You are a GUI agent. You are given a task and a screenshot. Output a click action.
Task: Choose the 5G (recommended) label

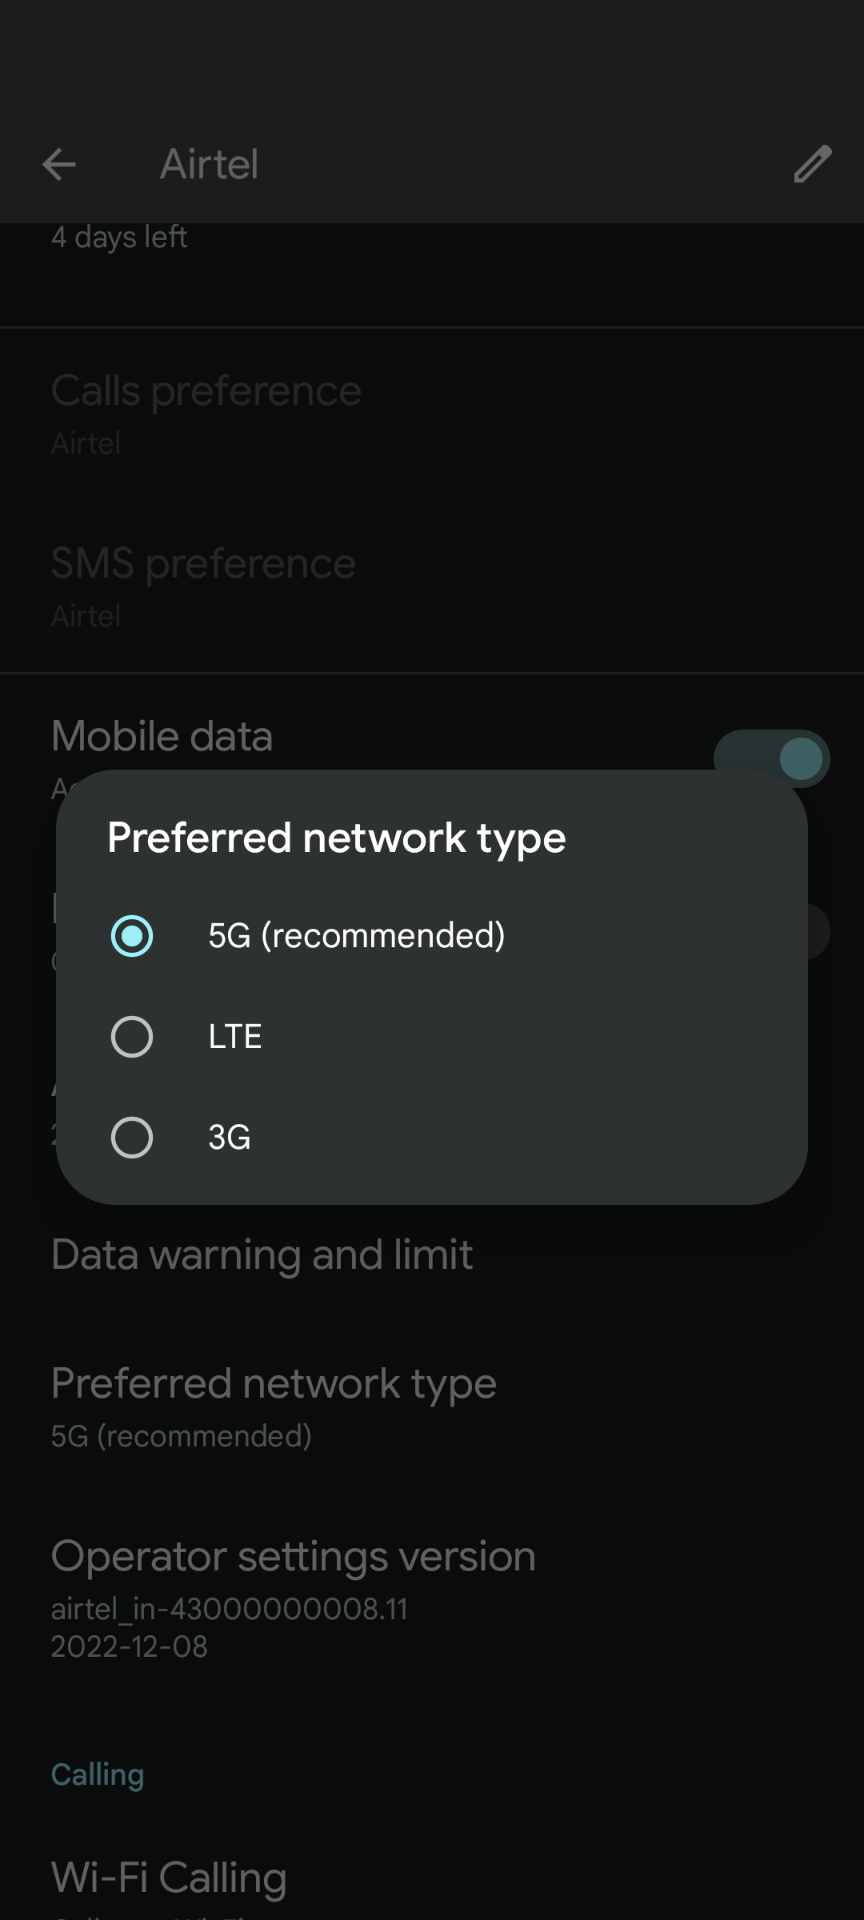tap(356, 936)
